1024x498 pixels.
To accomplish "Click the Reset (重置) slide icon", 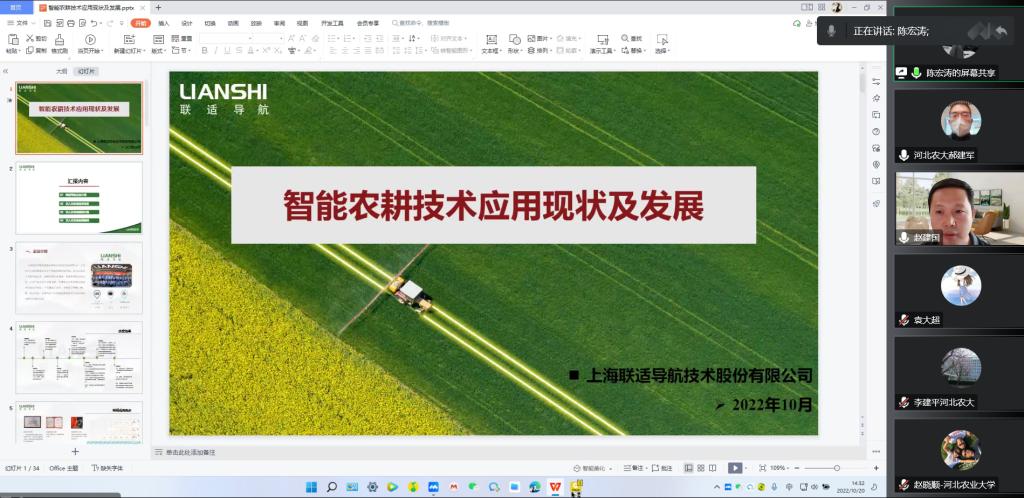I will (x=175, y=39).
